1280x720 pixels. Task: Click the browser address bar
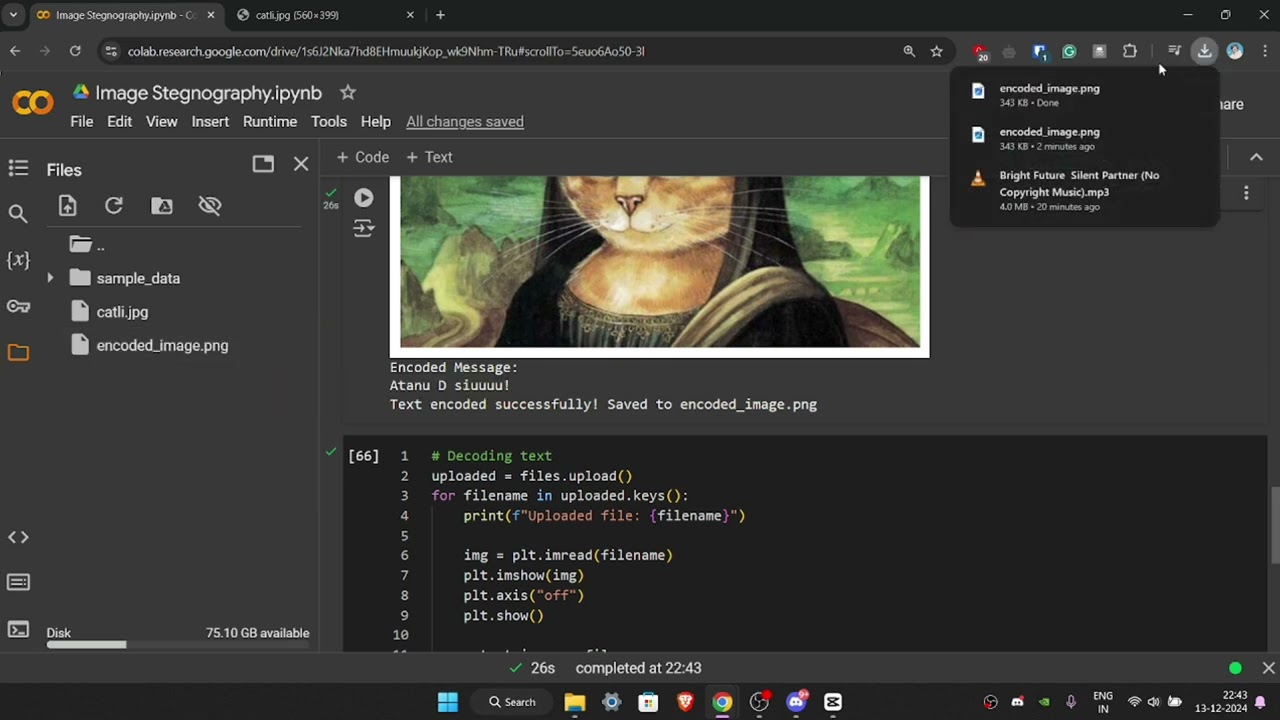tap(500, 51)
